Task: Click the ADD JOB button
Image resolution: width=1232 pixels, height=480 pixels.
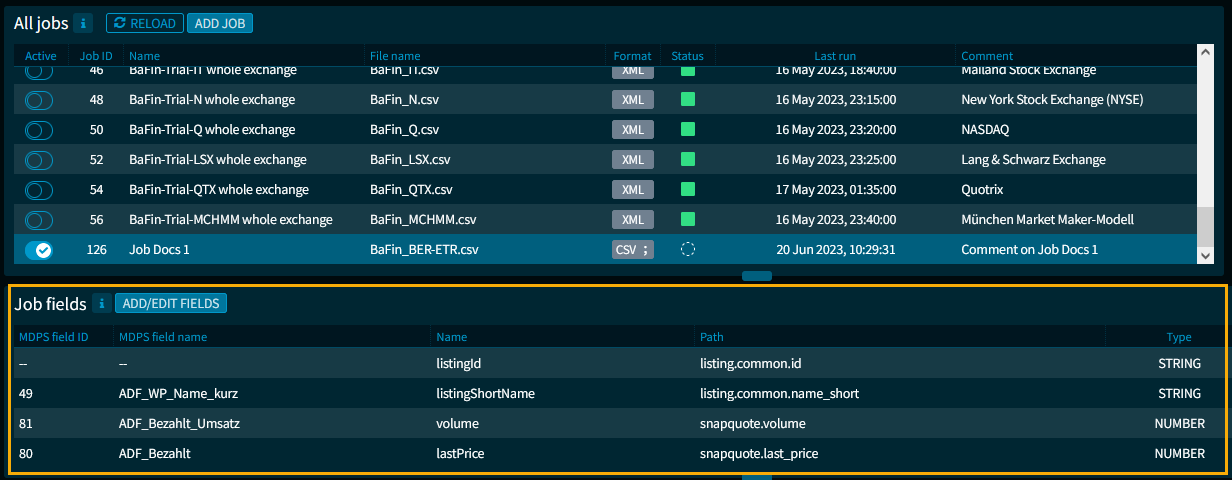Action: point(220,23)
